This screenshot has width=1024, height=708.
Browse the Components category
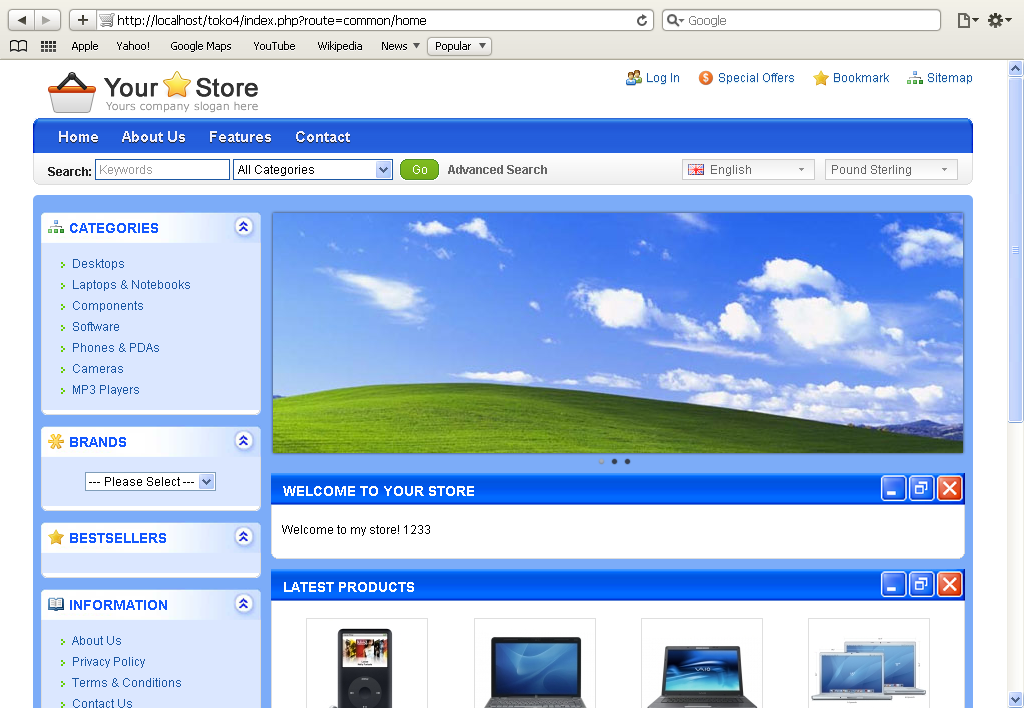pyautogui.click(x=108, y=306)
